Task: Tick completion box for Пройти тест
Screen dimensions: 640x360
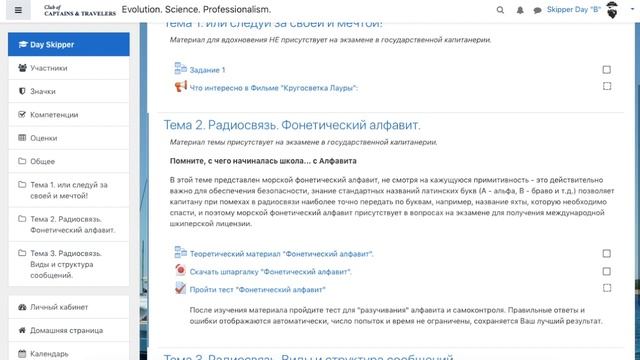Action: point(607,288)
